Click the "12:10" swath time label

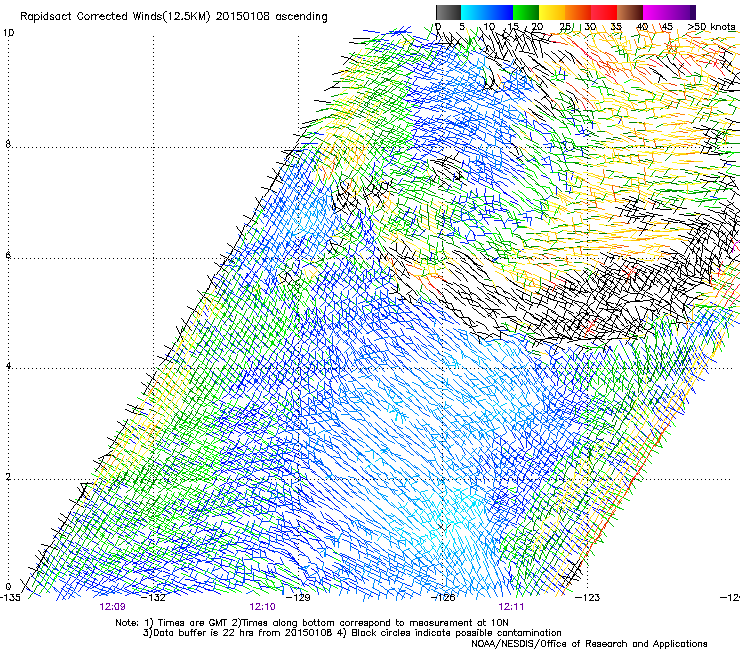coord(262,607)
